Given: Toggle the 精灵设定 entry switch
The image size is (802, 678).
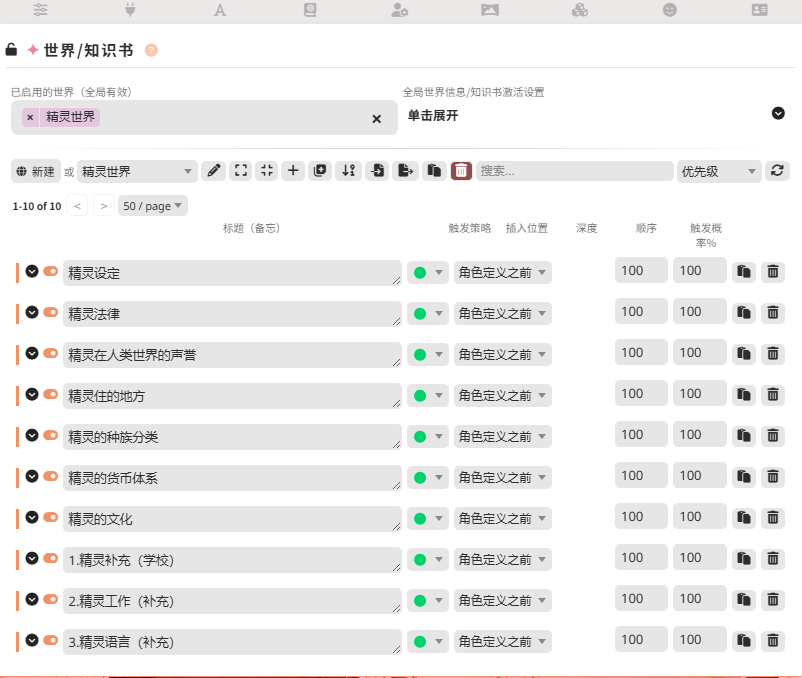Looking at the screenshot, I should click(x=50, y=271).
